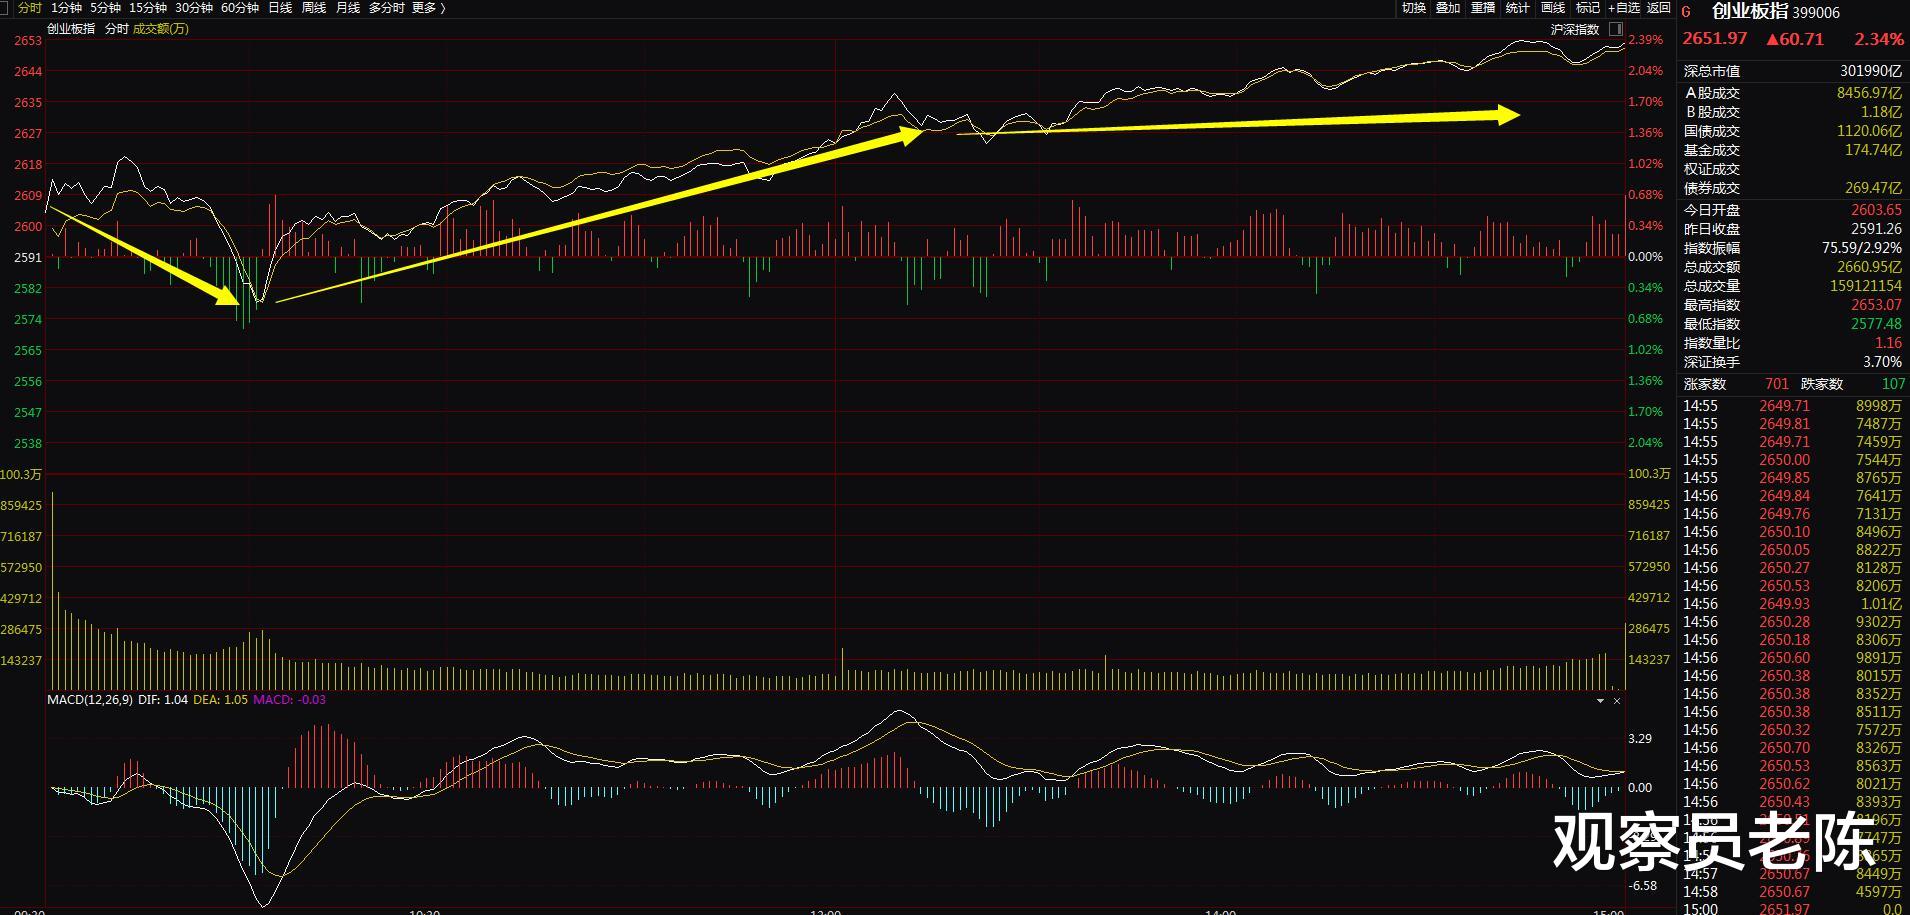This screenshot has width=1910, height=915.
Task: Click the tick row with volume 1.01亿
Action: pos(1792,604)
